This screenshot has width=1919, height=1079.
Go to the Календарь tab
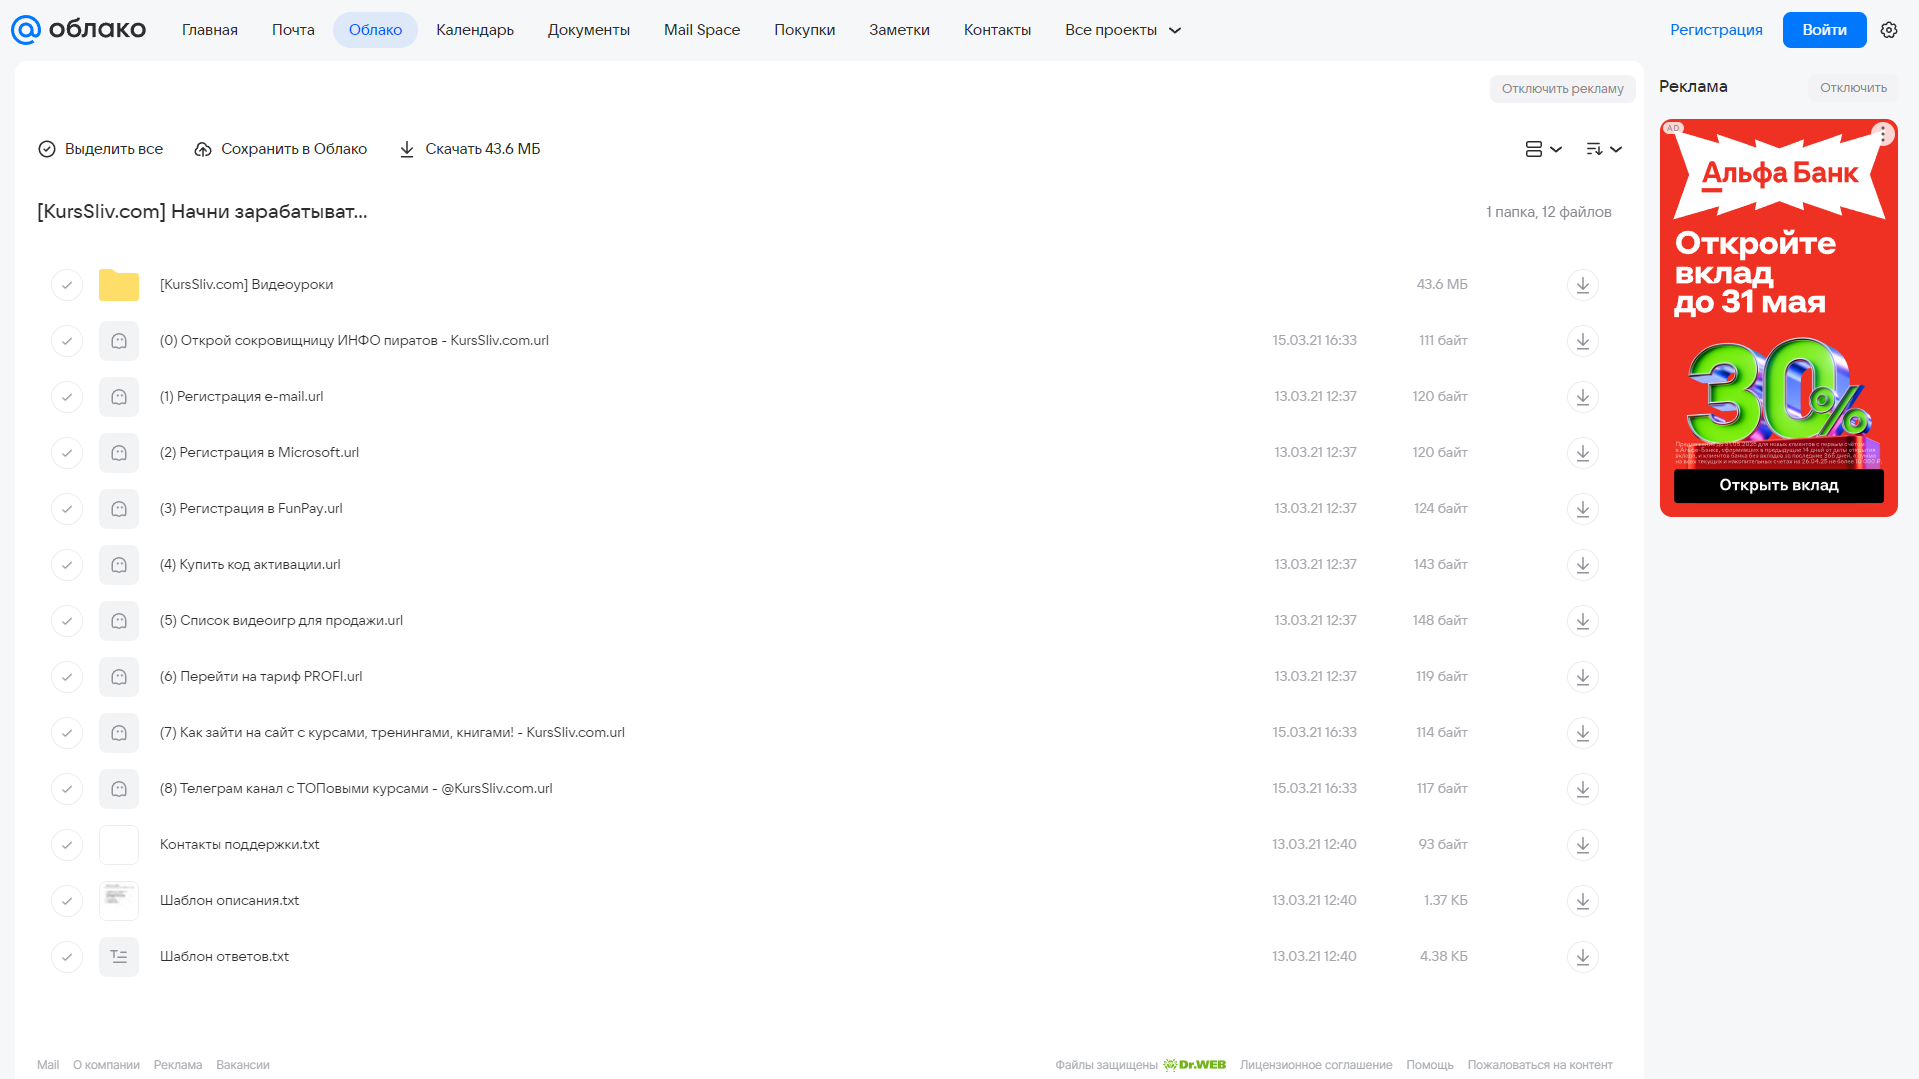[x=475, y=30]
